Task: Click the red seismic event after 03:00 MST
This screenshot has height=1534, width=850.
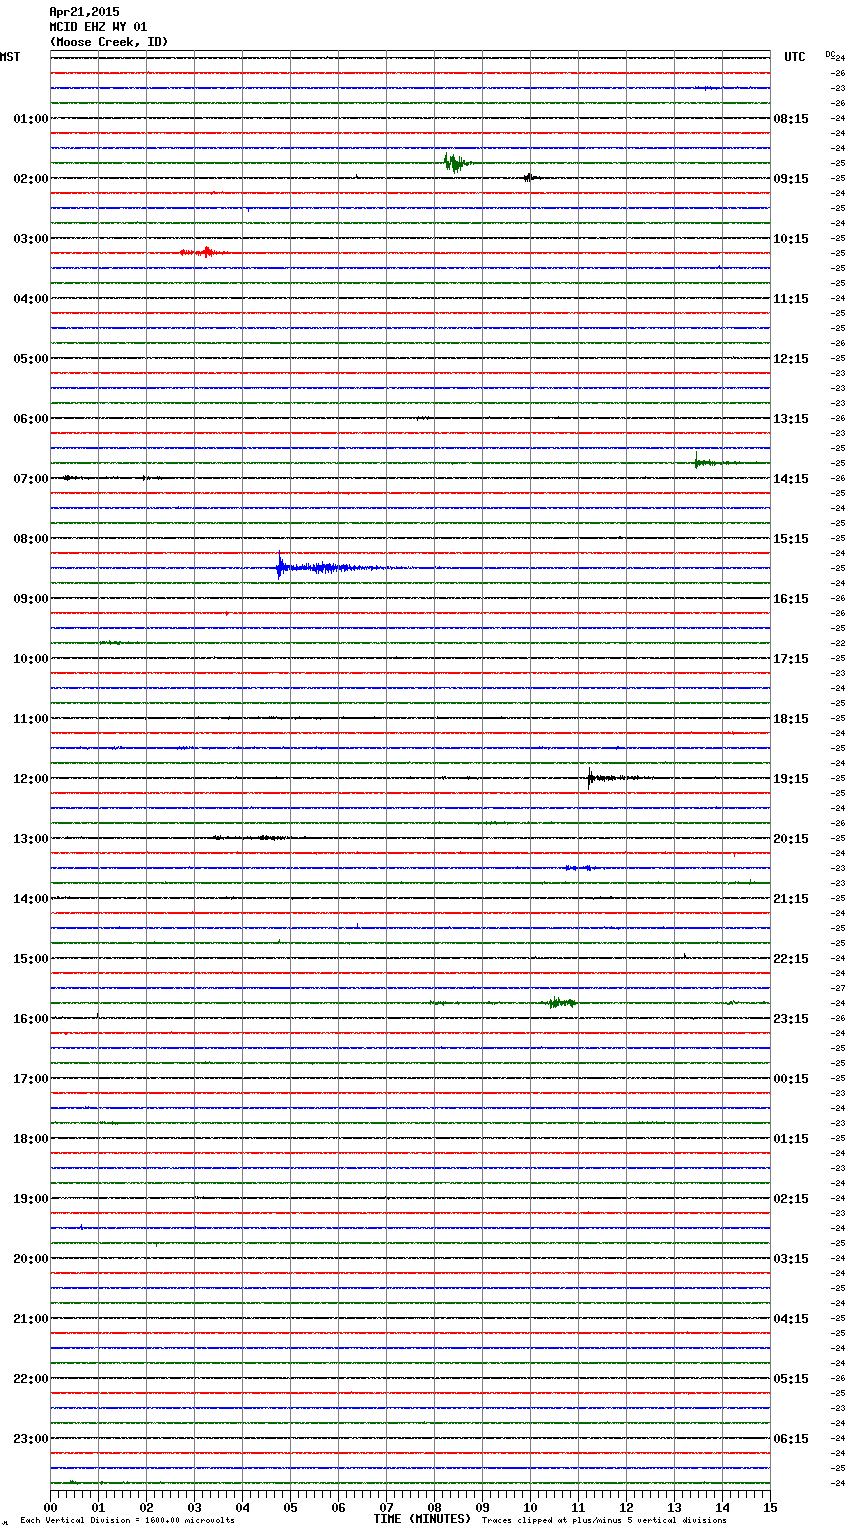Action: coord(205,252)
